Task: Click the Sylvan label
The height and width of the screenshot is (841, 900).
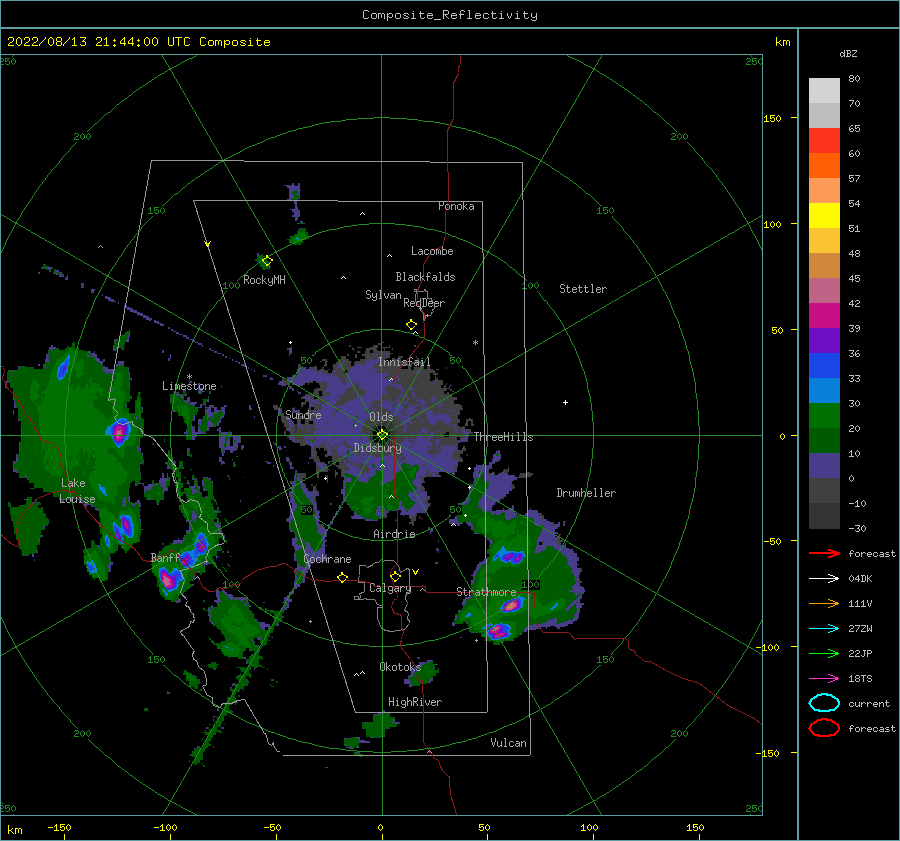Action: 383,295
